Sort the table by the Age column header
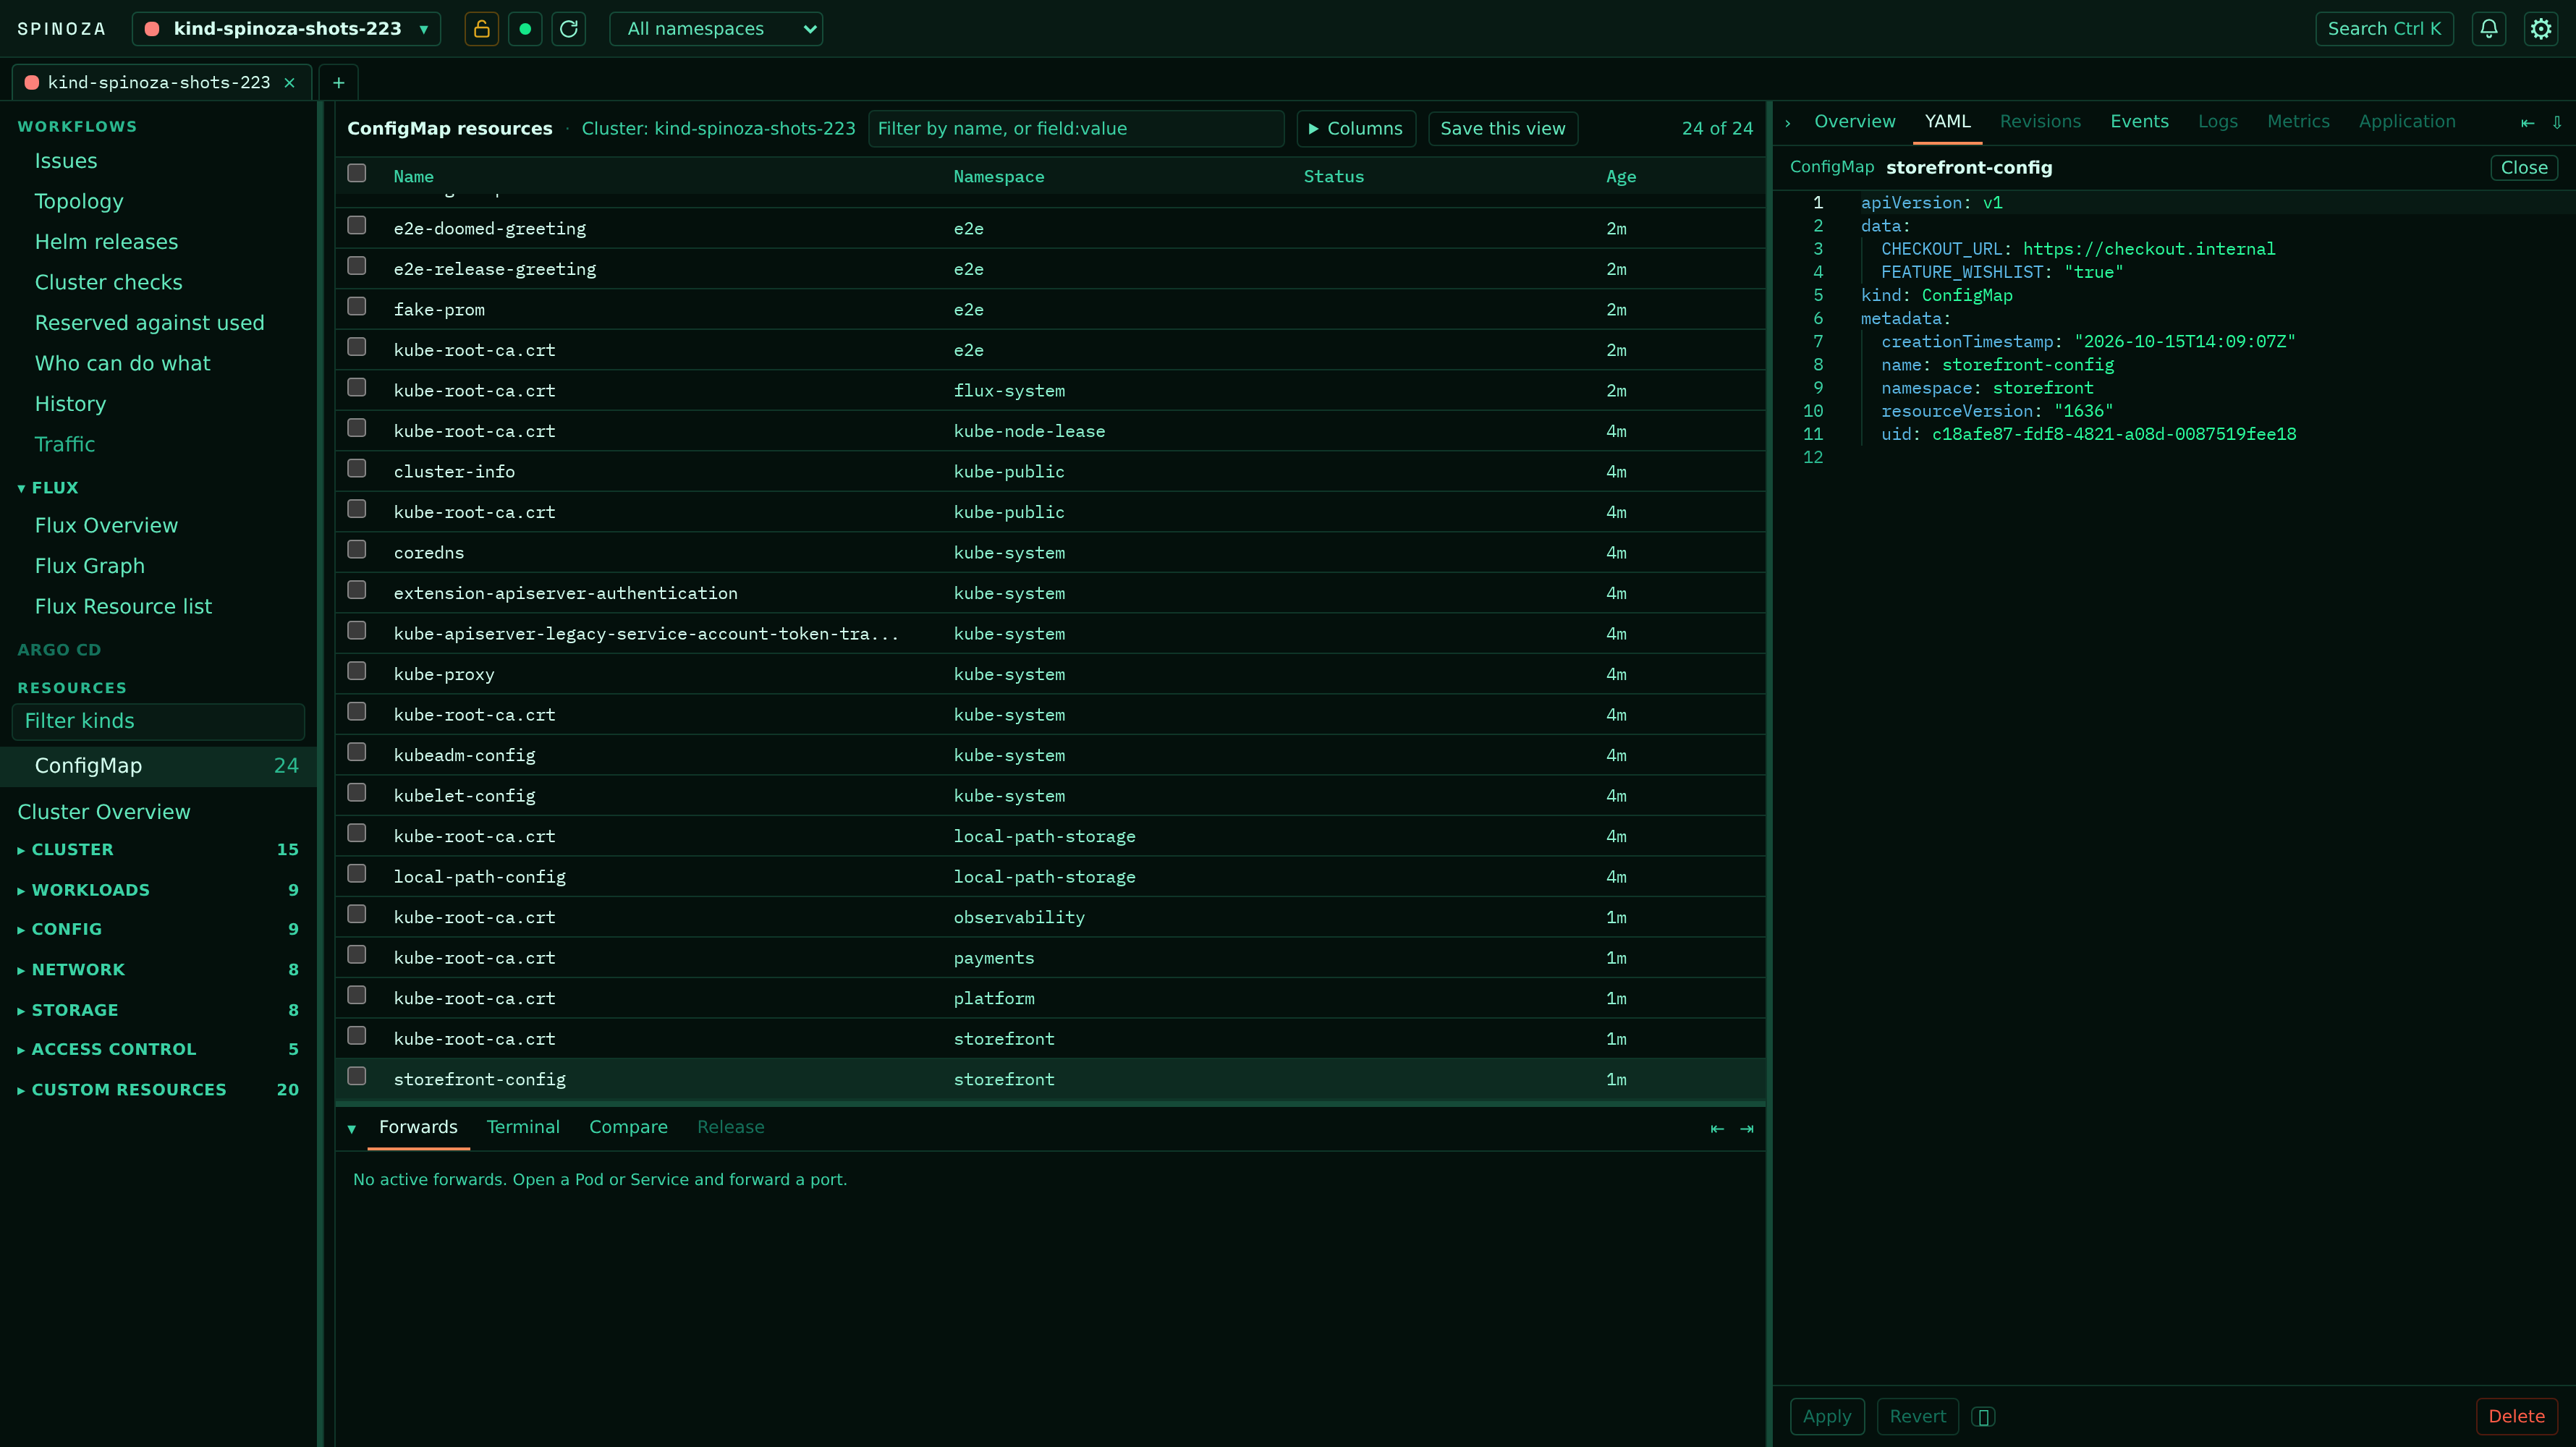The image size is (2576, 1447). point(1621,177)
